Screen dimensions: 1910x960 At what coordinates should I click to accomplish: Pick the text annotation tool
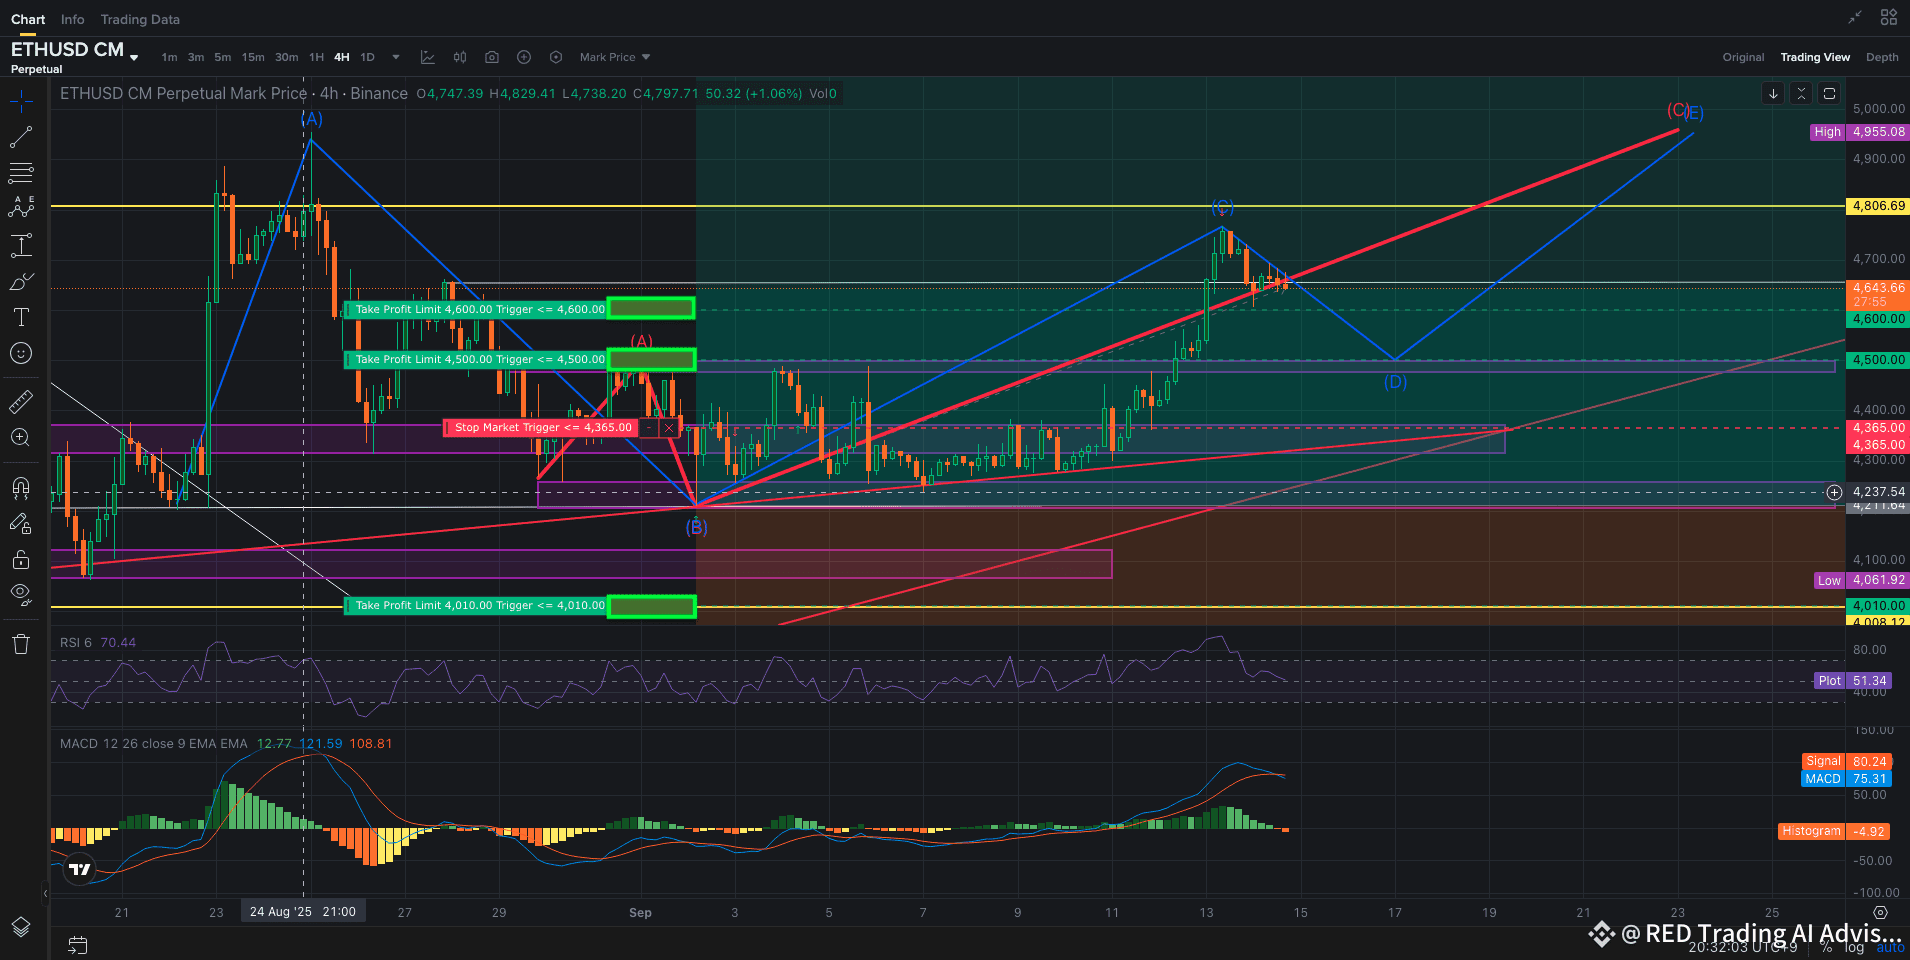click(x=21, y=318)
